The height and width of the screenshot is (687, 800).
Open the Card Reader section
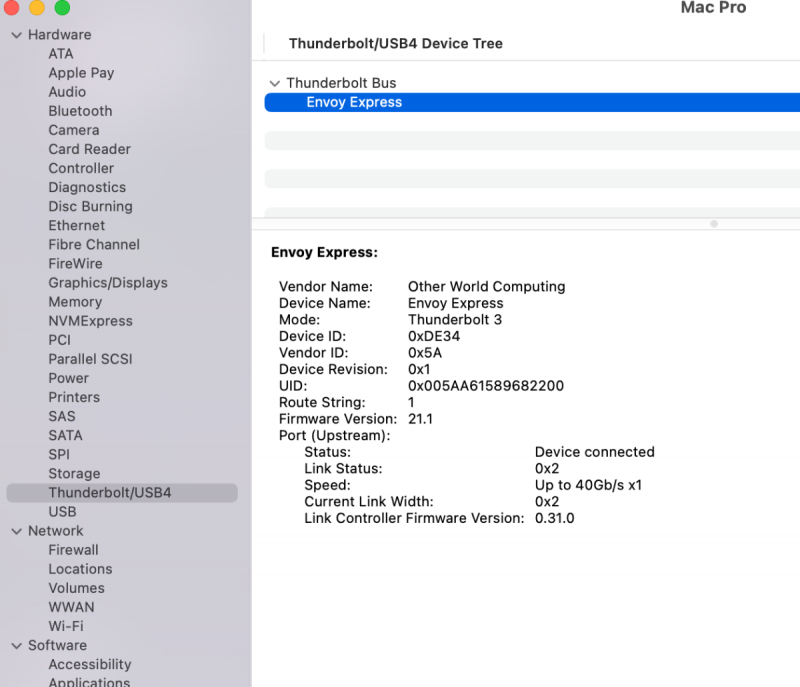pyautogui.click(x=89, y=149)
